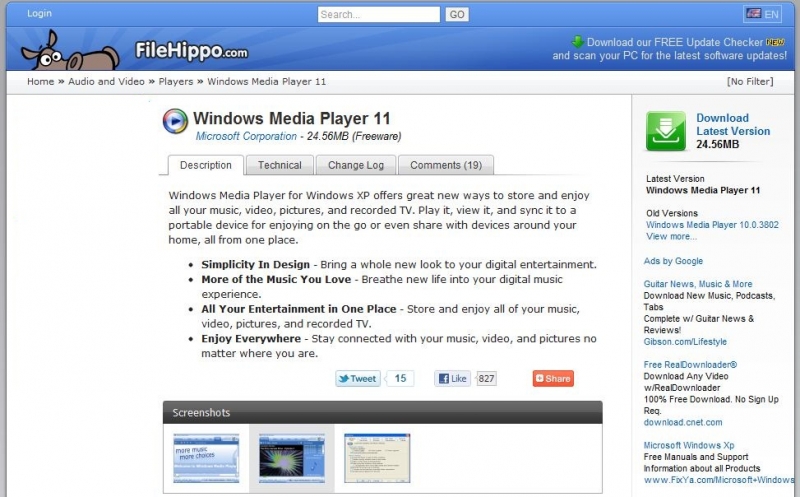Click the Windows Media Player icon
This screenshot has height=497, width=800.
pos(175,121)
